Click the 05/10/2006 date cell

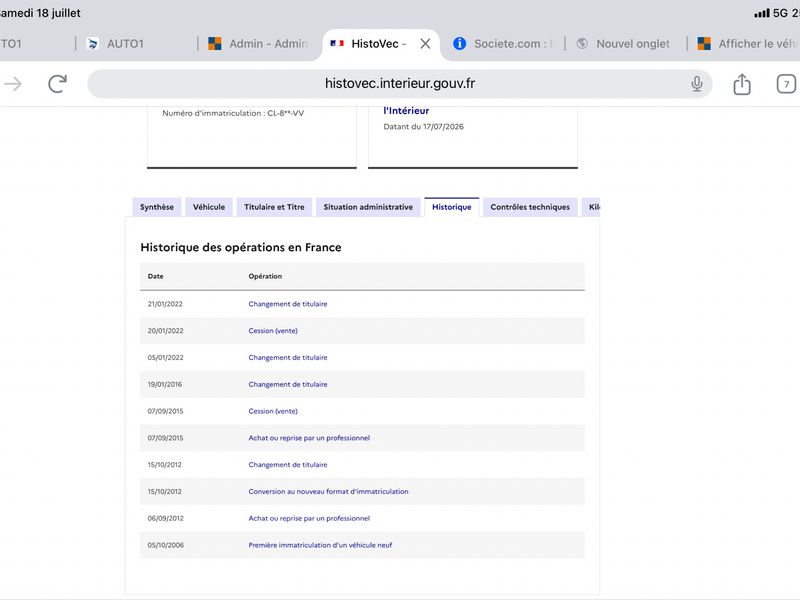[x=165, y=545]
